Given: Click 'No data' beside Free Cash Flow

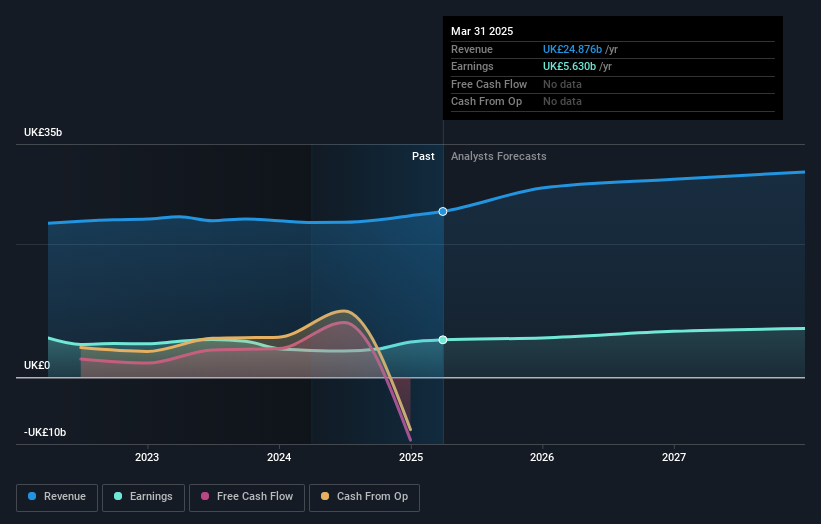Looking at the screenshot, I should coord(562,84).
